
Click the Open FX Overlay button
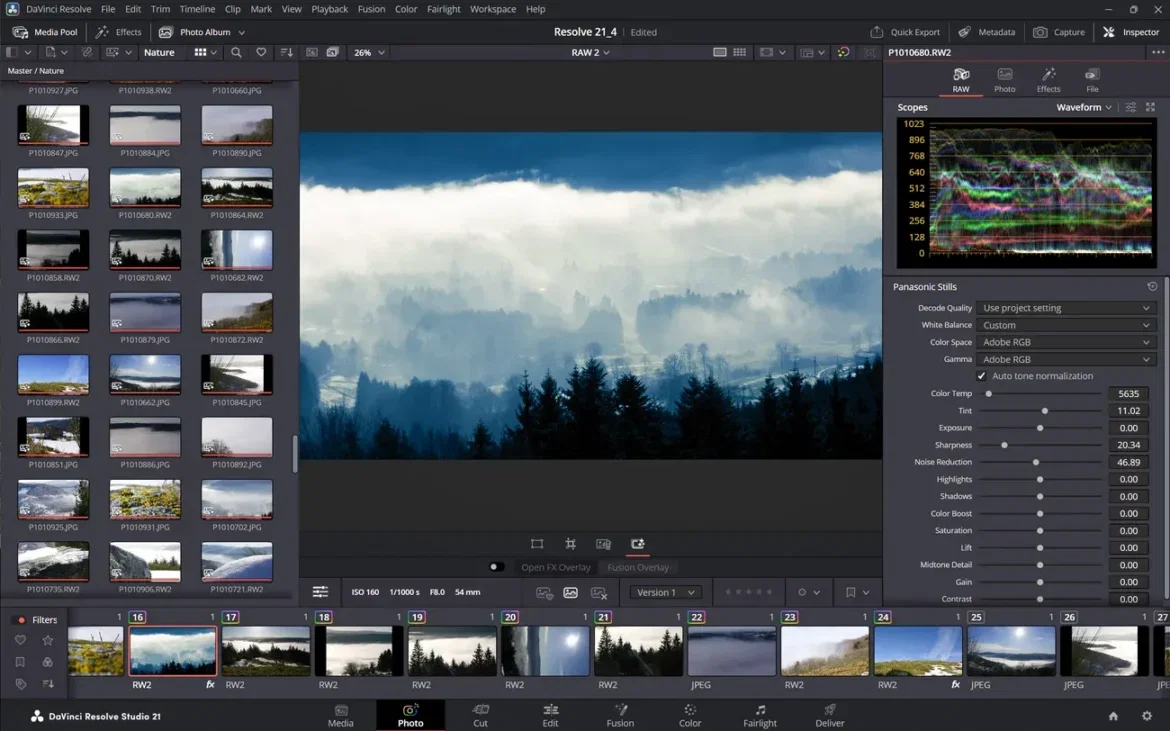tap(555, 567)
